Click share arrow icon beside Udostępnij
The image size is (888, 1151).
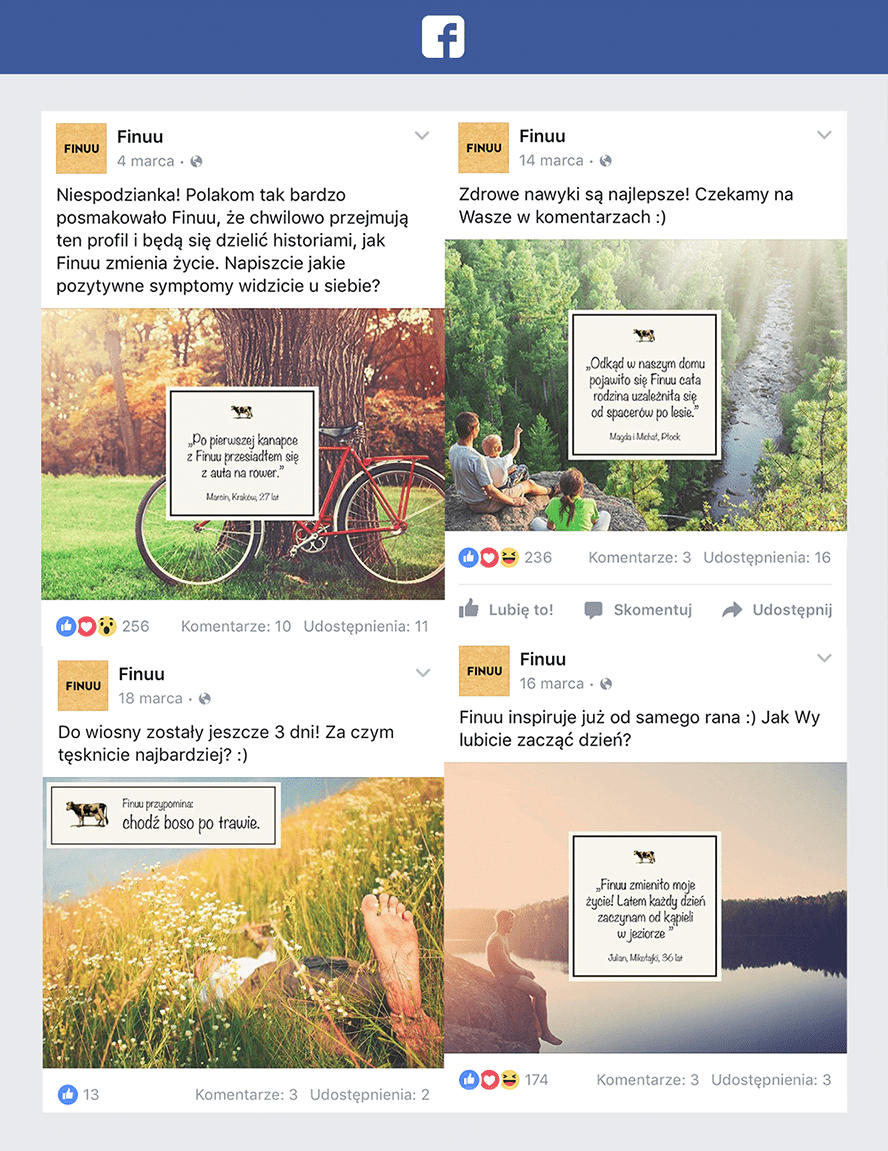click(732, 610)
